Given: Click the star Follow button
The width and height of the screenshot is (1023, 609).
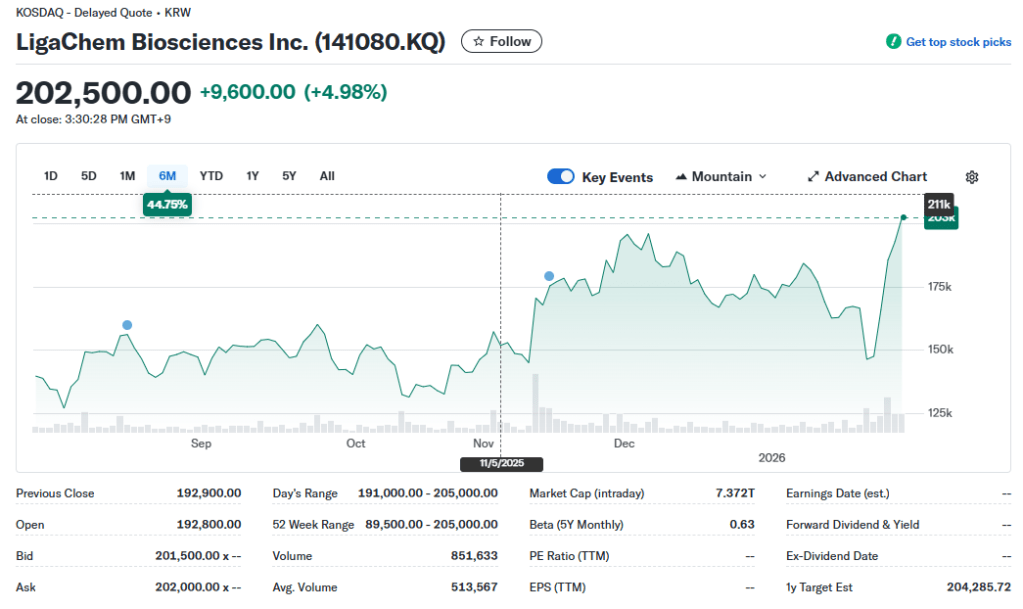Looking at the screenshot, I should pos(501,41).
